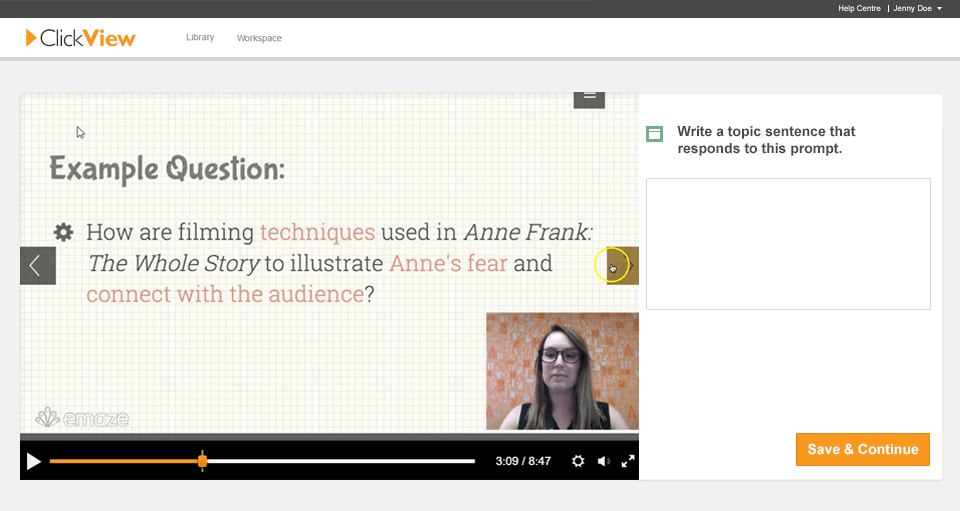Click in the topic sentence text box
This screenshot has width=960, height=511.
pos(788,243)
